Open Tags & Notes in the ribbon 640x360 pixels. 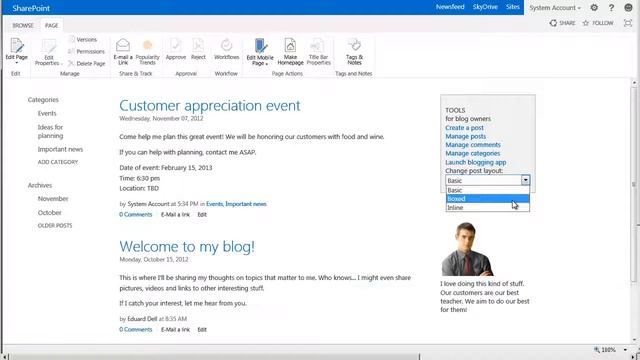tap(354, 52)
